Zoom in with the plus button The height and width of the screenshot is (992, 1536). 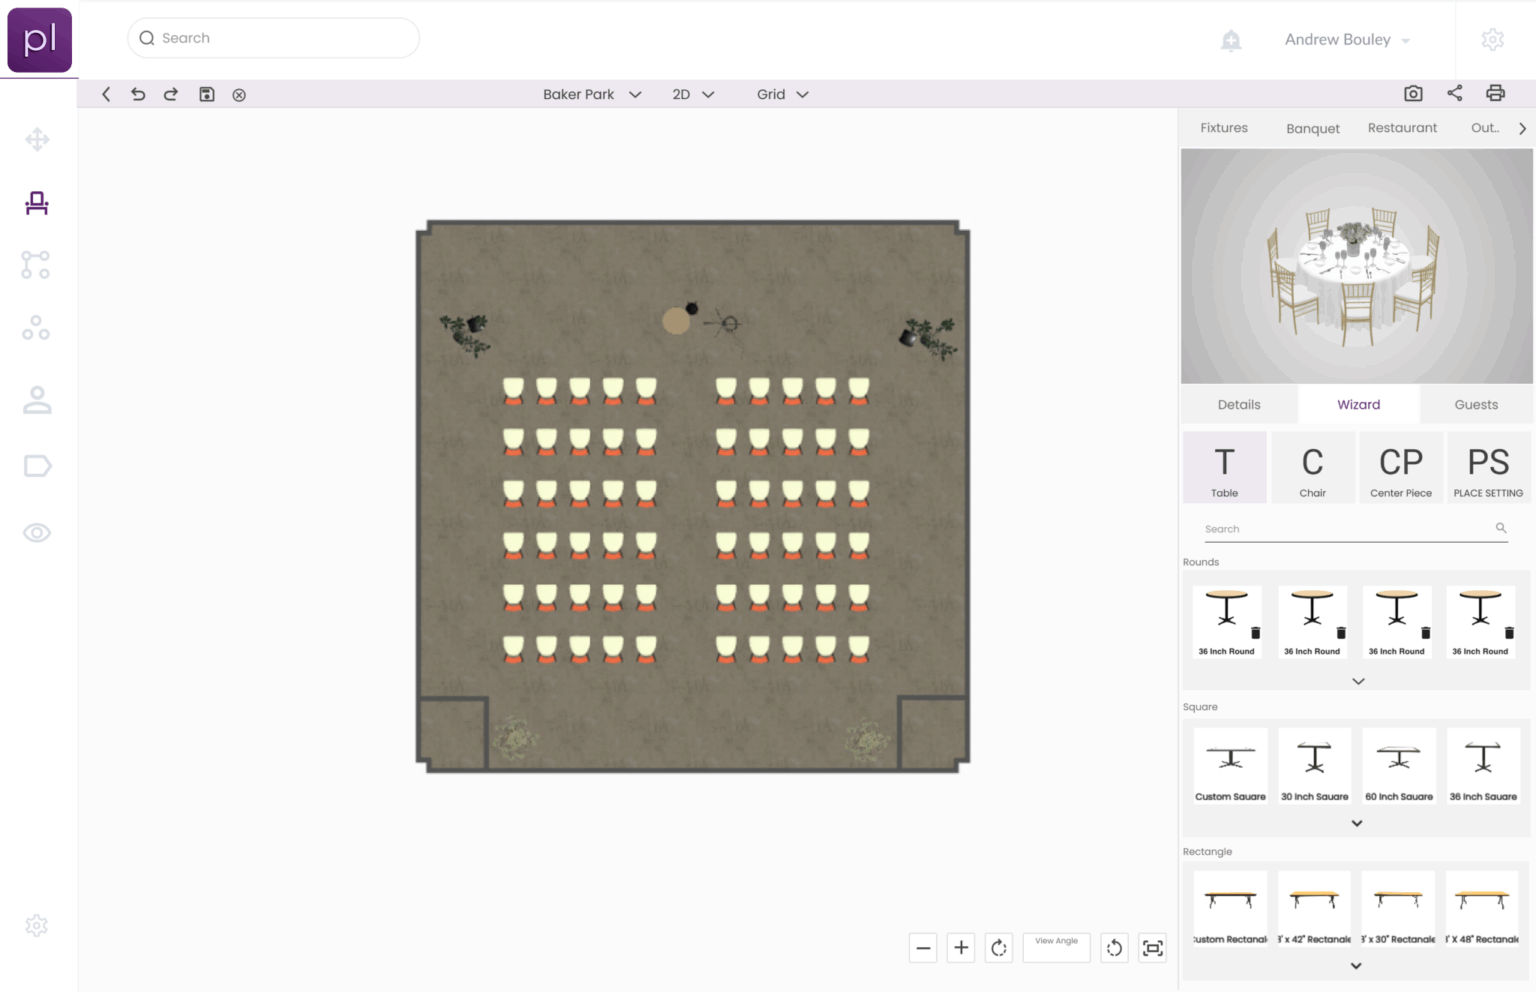[961, 948]
